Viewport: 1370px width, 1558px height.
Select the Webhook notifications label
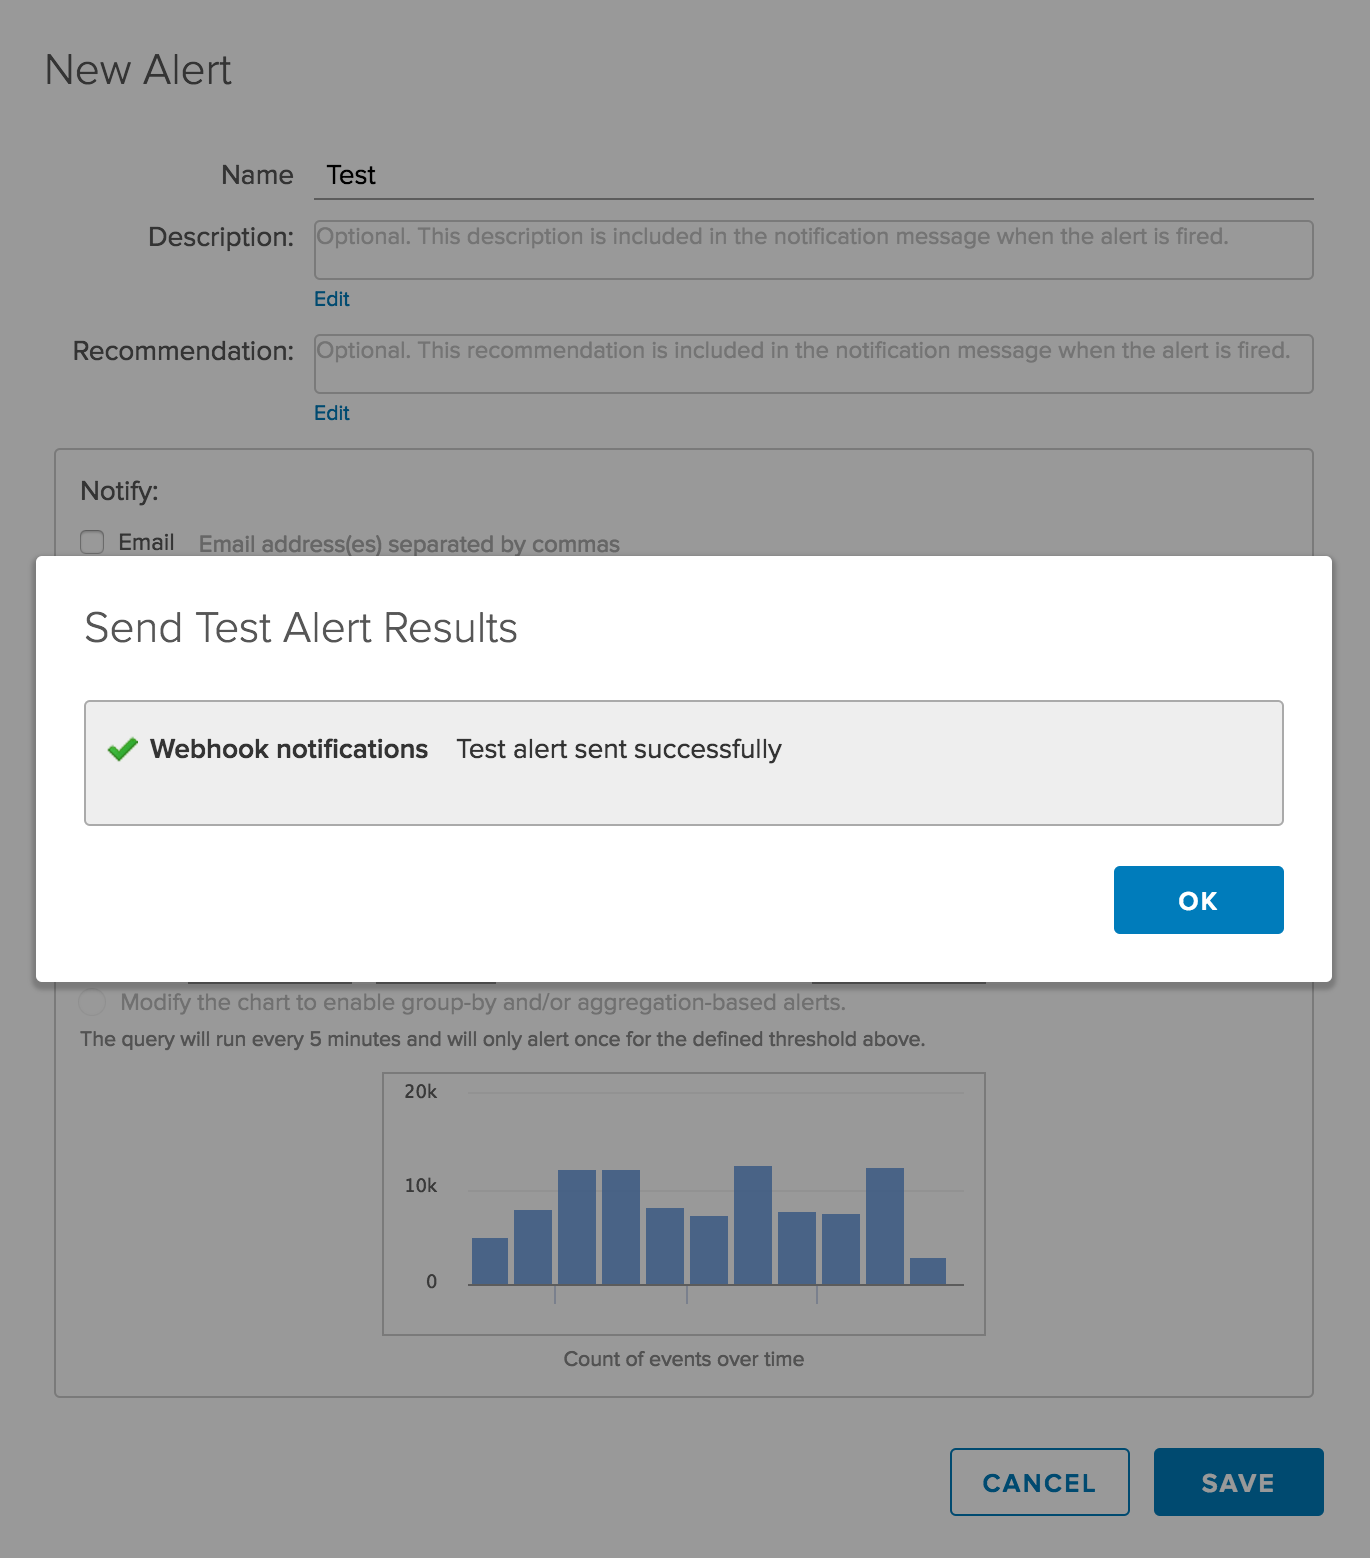(x=289, y=749)
